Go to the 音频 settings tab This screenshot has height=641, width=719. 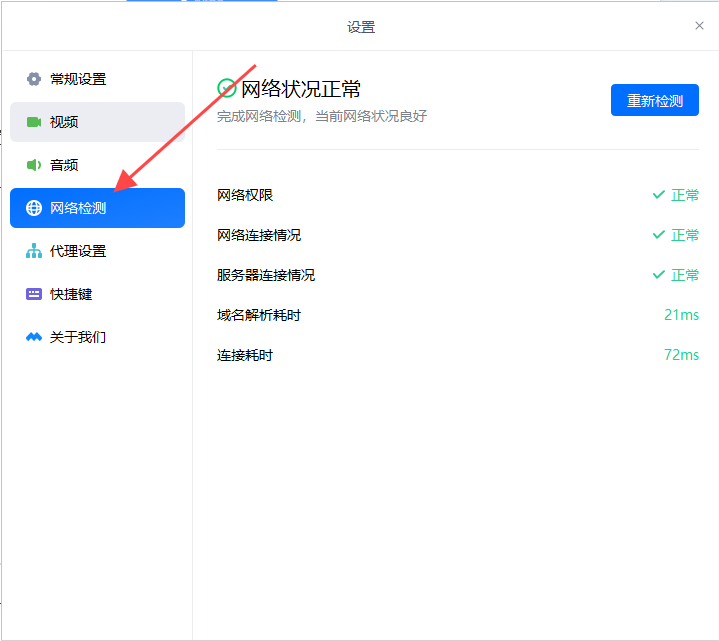[97, 165]
